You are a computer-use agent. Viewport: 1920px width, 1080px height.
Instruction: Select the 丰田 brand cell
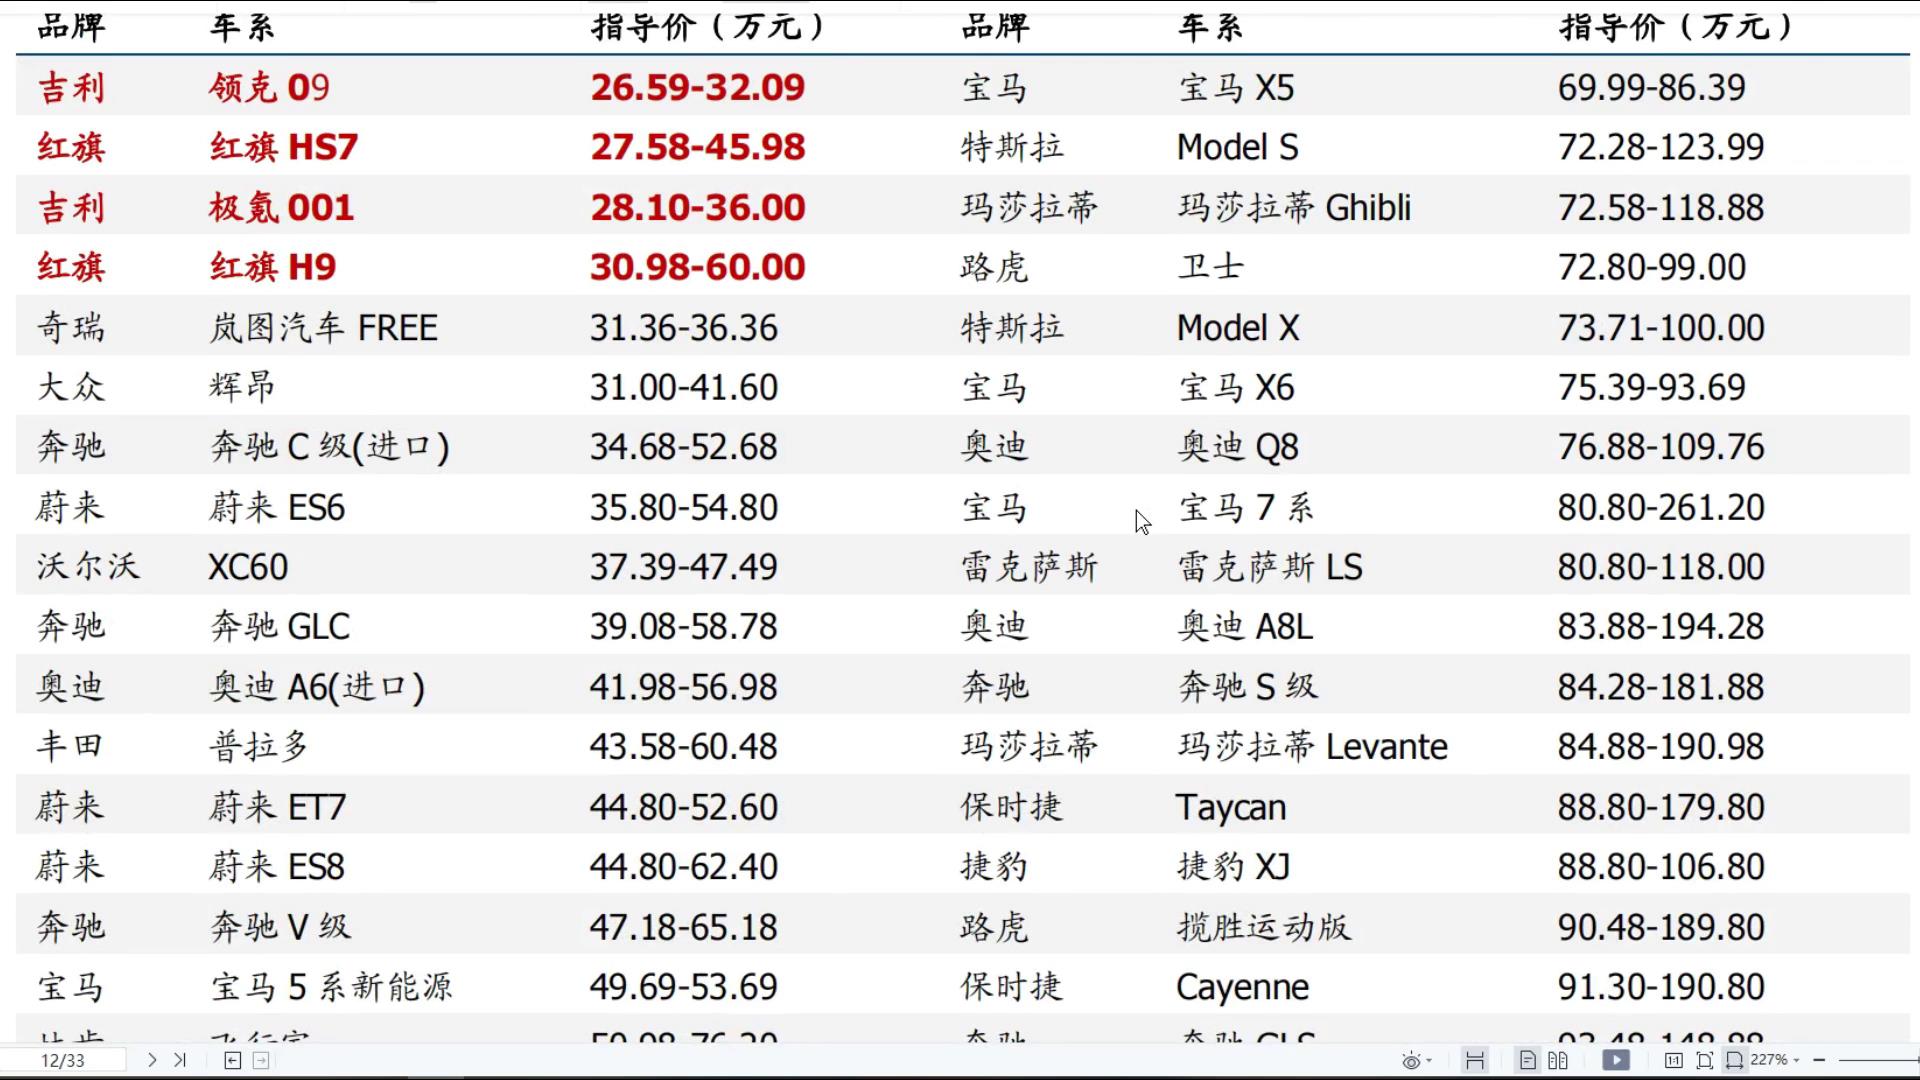69,746
